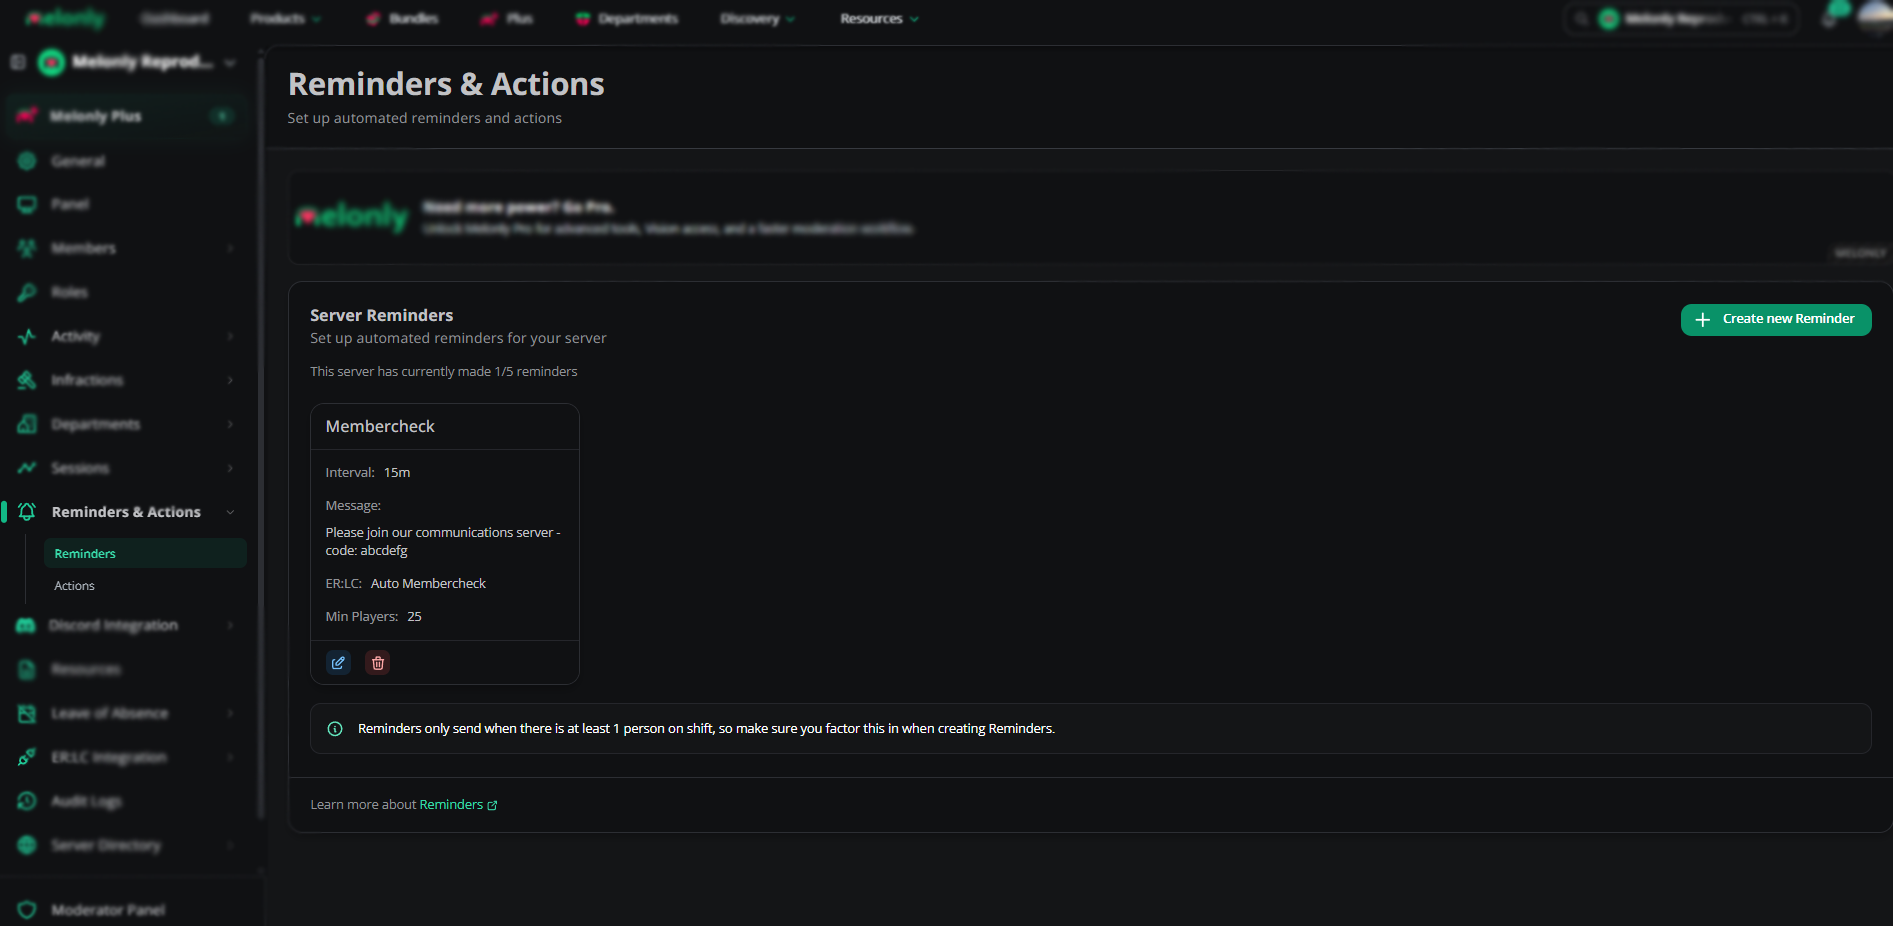
Task: Open the Moderator Panel shield icon
Action: 27,910
